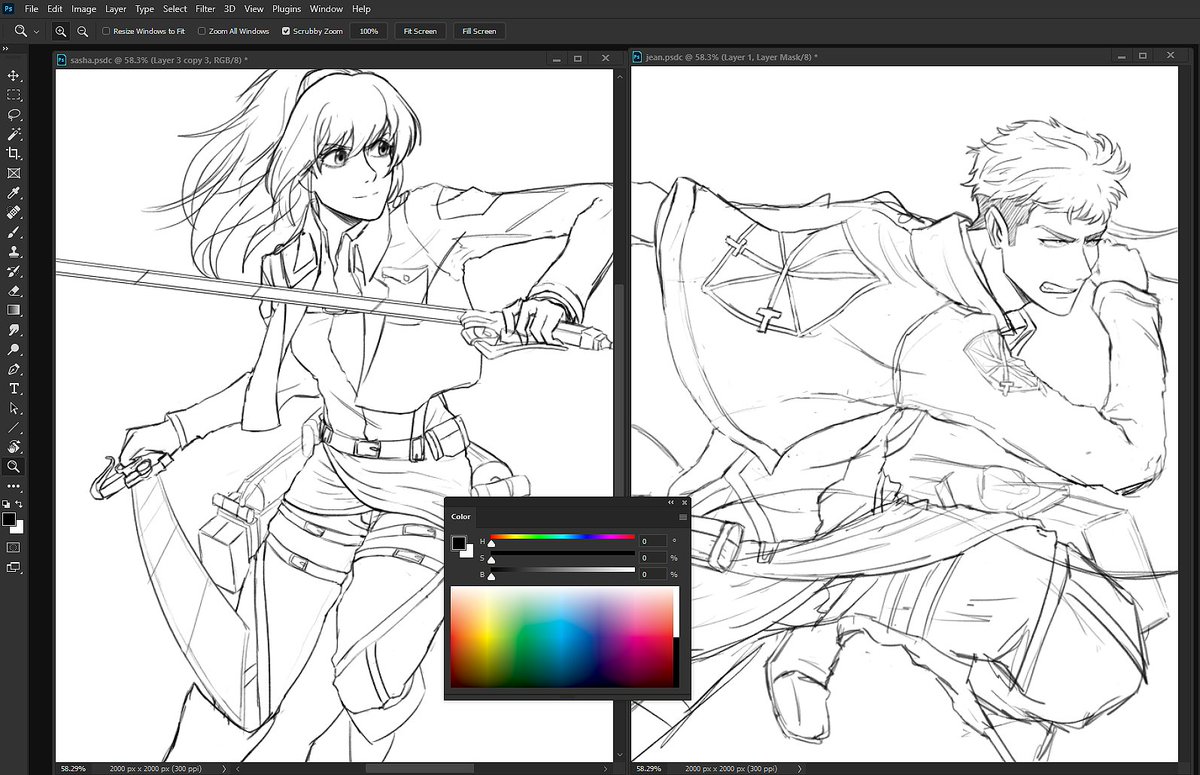Open the Zoom tool preset picker dropdown
The image size is (1200, 775).
37,32
